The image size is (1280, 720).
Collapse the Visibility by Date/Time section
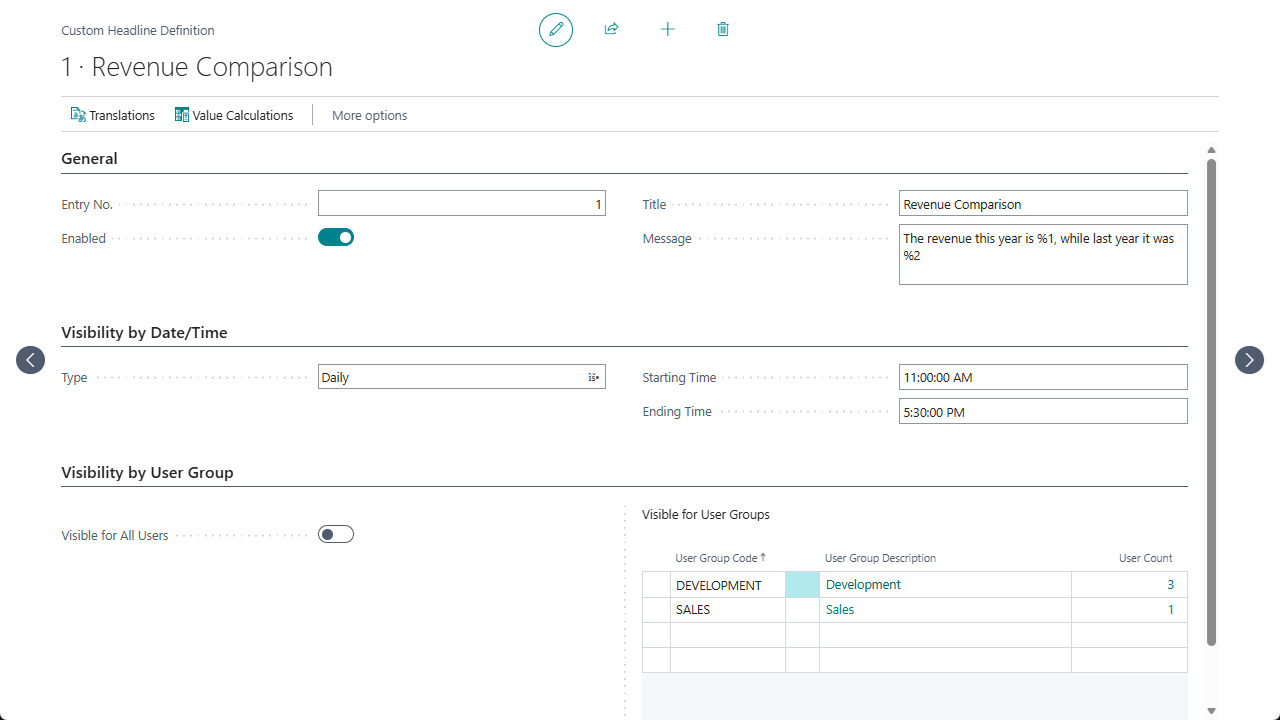tap(144, 332)
